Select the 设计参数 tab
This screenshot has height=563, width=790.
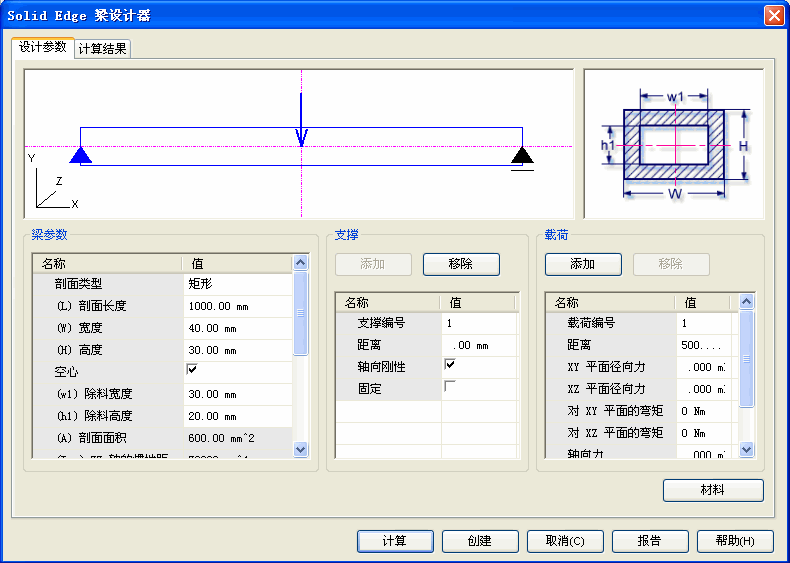pyautogui.click(x=43, y=47)
